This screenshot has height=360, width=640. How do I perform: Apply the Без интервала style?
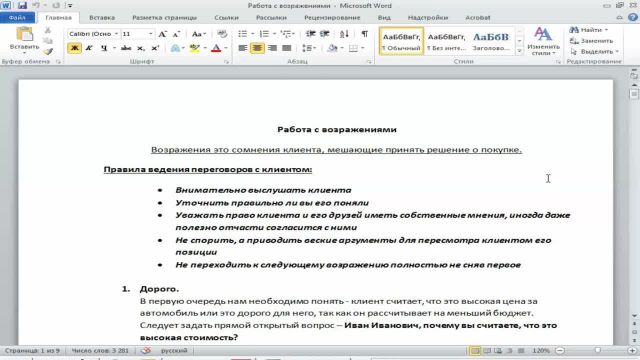[446, 41]
